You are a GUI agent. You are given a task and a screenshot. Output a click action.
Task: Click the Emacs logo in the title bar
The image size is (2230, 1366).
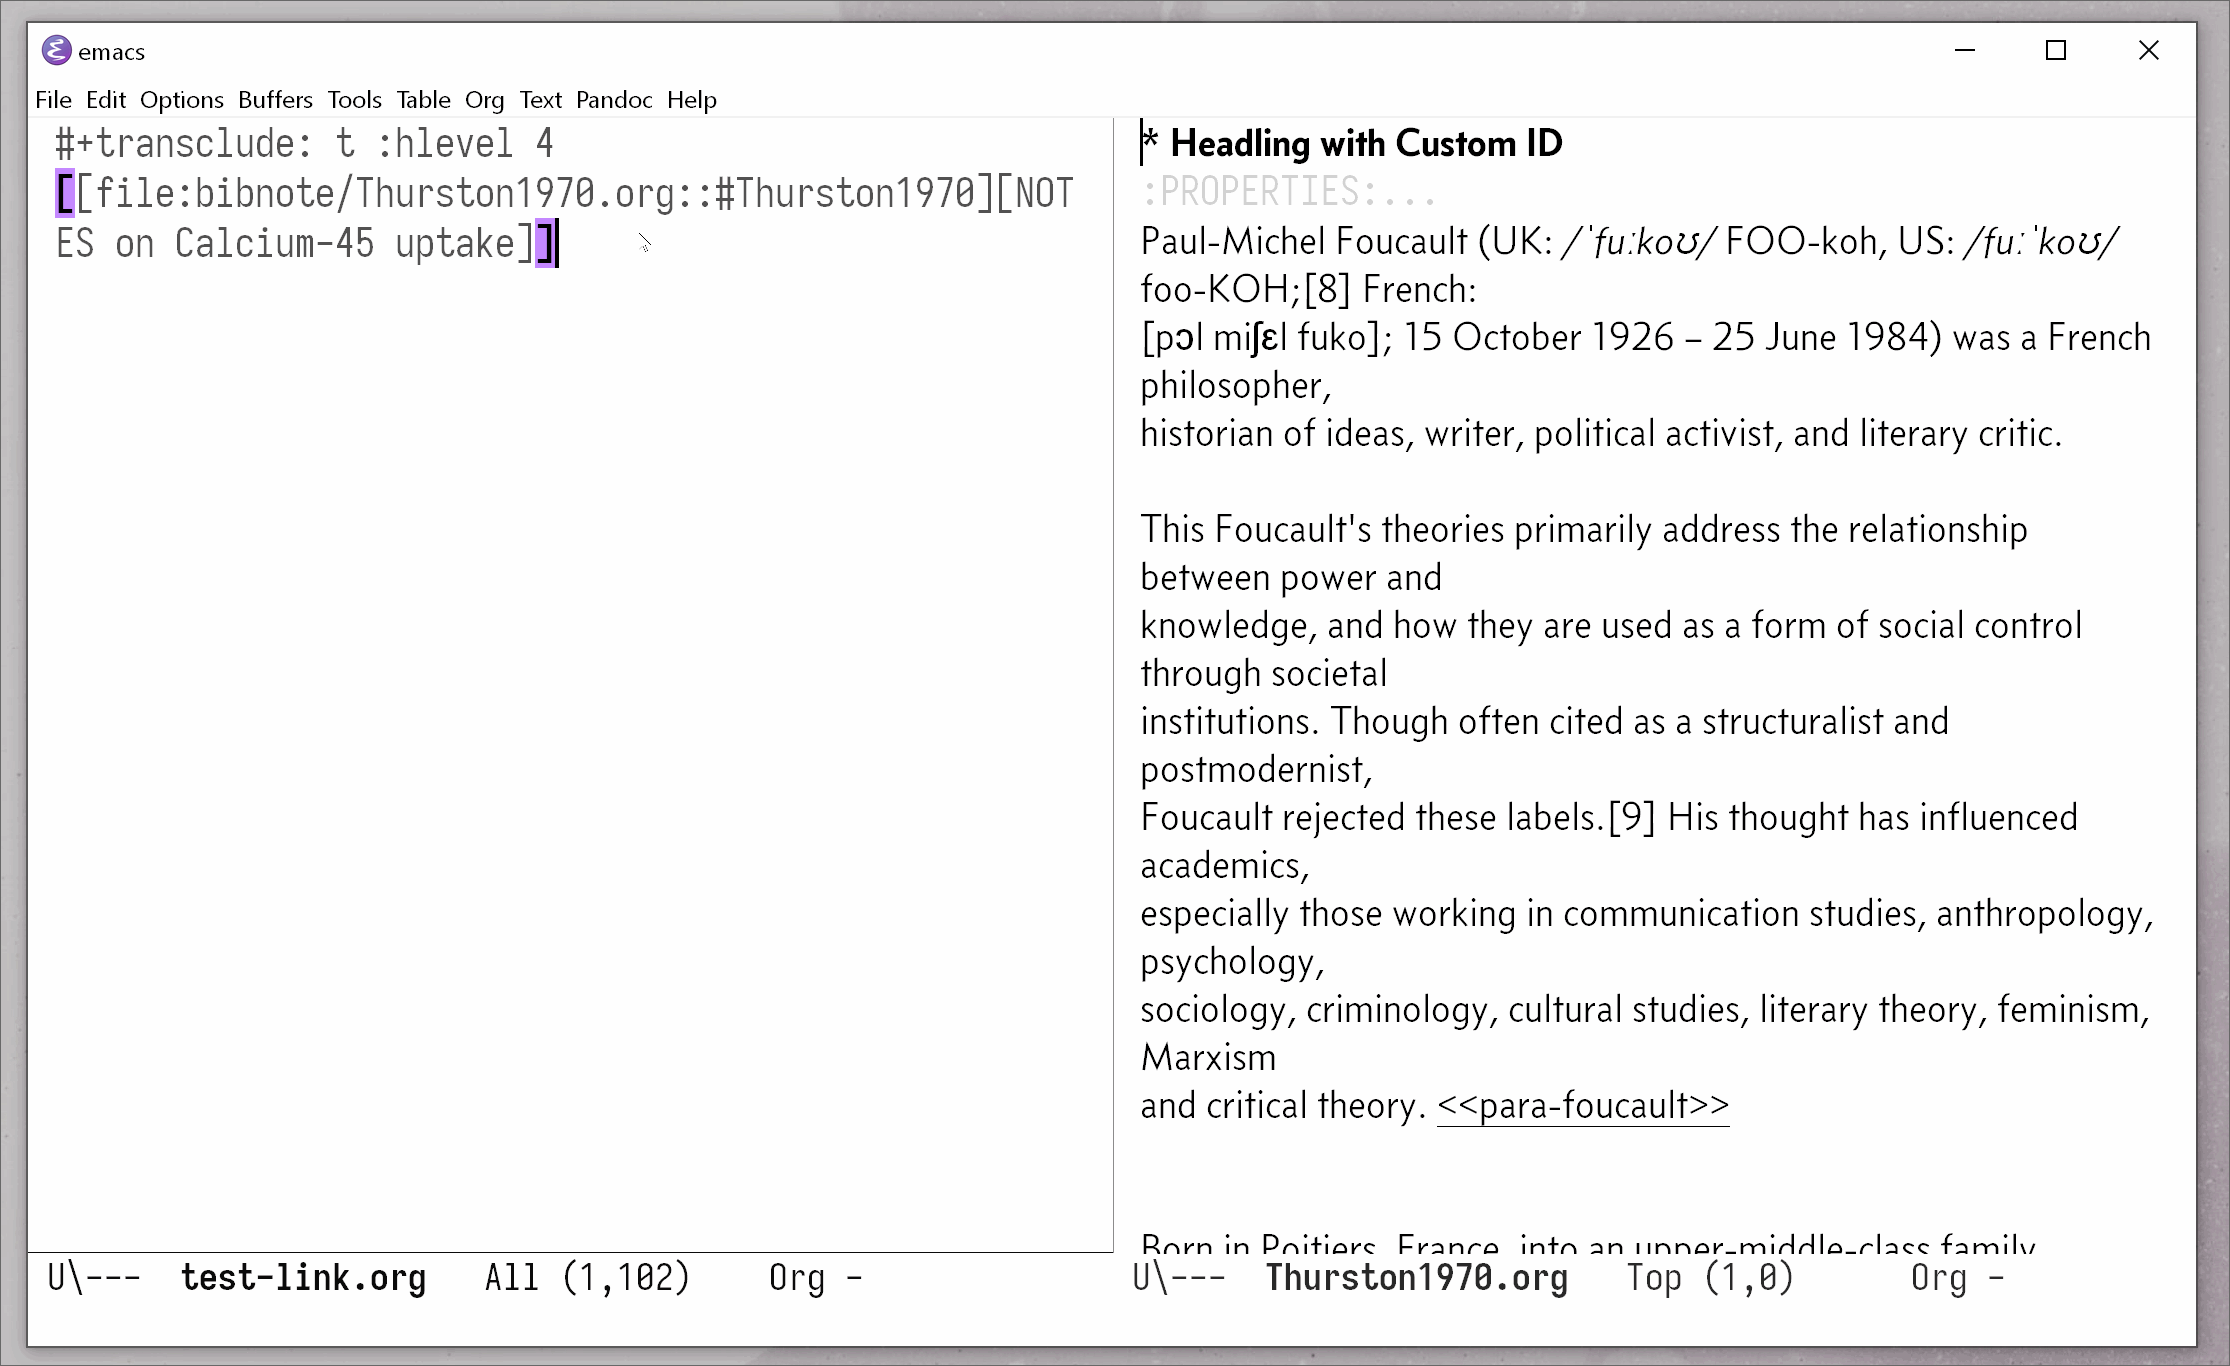tap(57, 50)
